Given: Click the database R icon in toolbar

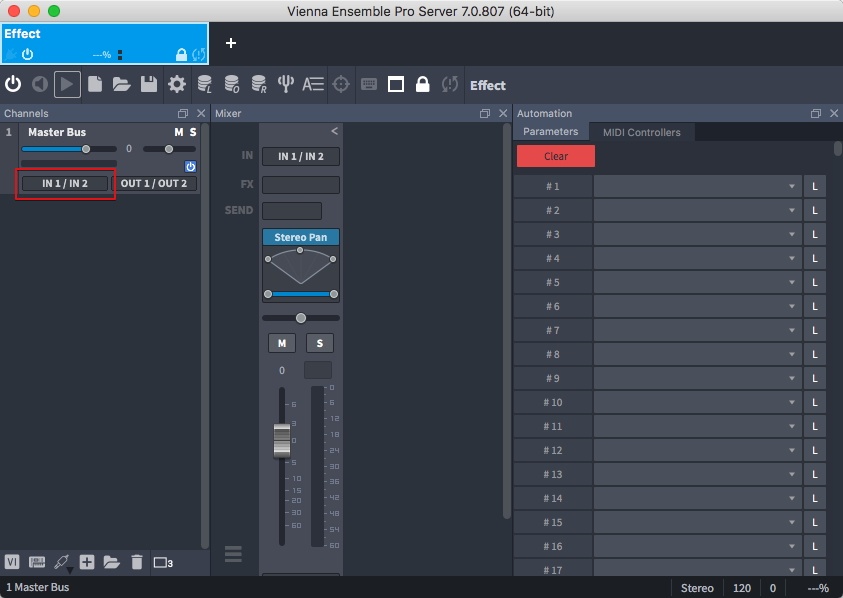Looking at the screenshot, I should click(259, 84).
